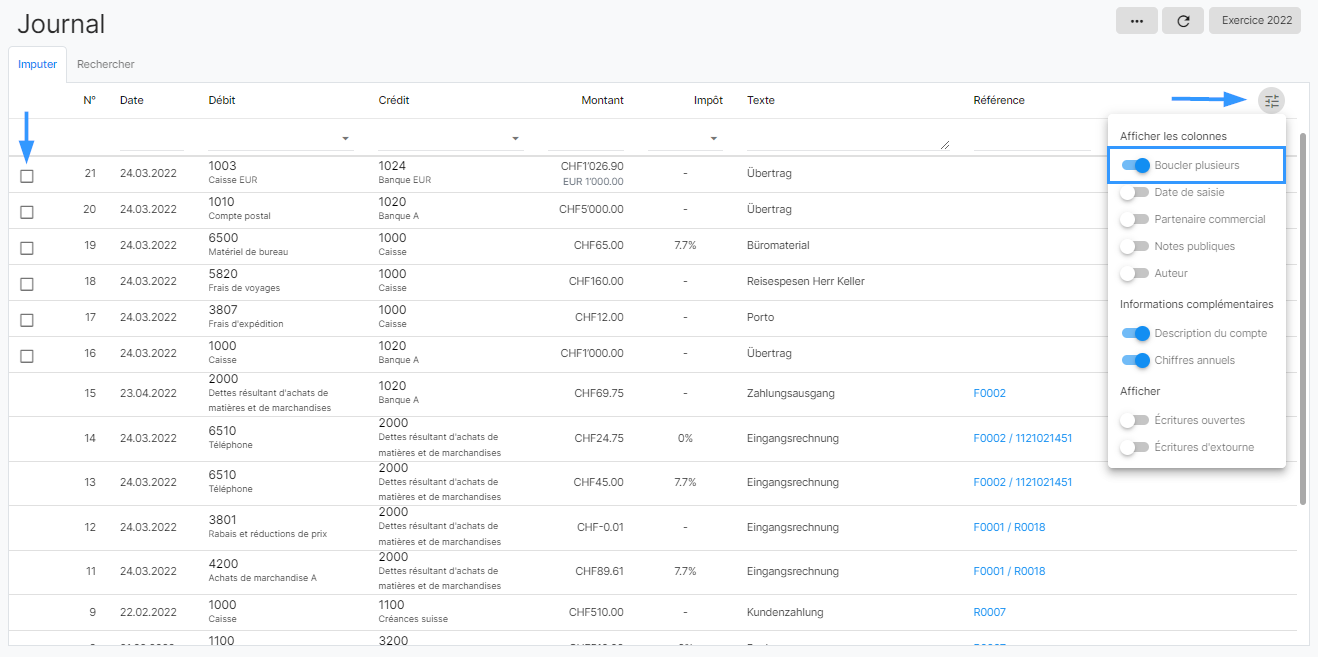Click debit account 1010 Compte postal
The height and width of the screenshot is (657, 1318).
click(239, 208)
